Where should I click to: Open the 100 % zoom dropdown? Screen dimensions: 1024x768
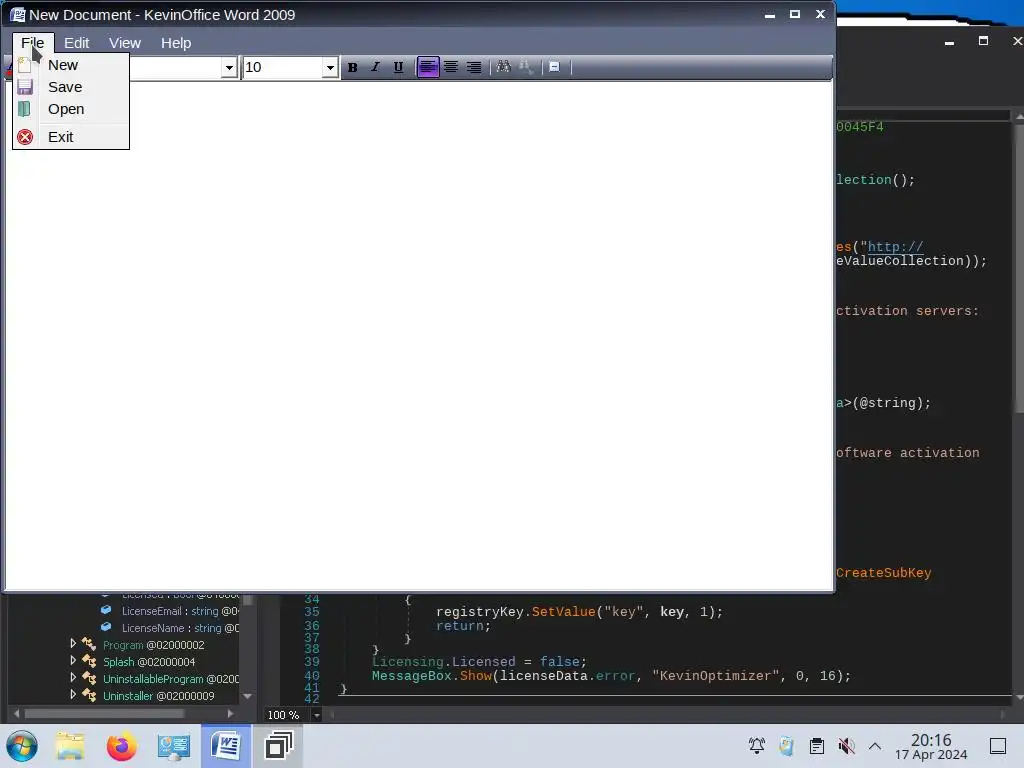317,715
